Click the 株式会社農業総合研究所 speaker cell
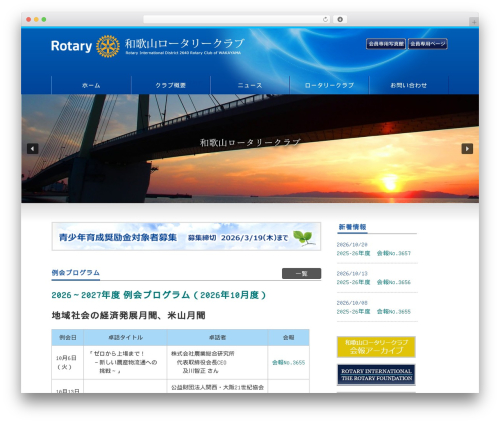Viewport: 500px width, 423px height. coord(217,362)
